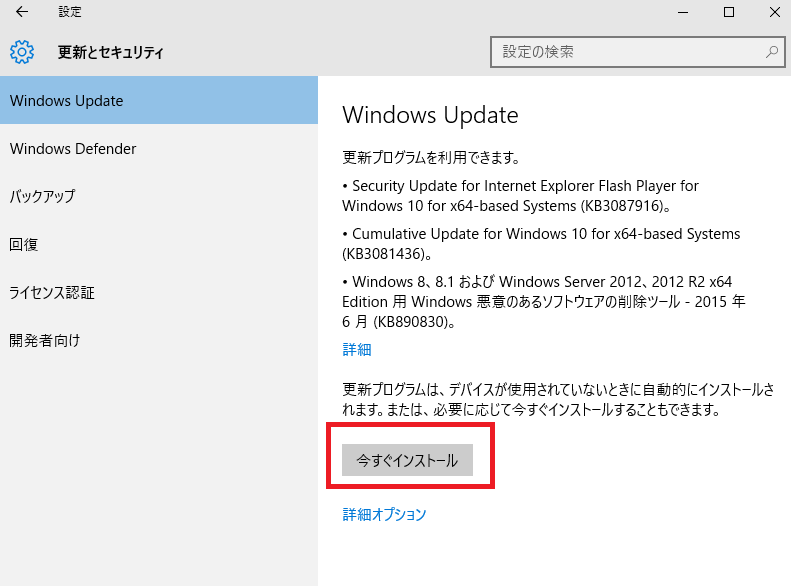Screen dimensions: 791x586
Task: Click the Windows Update page heading
Action: (430, 115)
